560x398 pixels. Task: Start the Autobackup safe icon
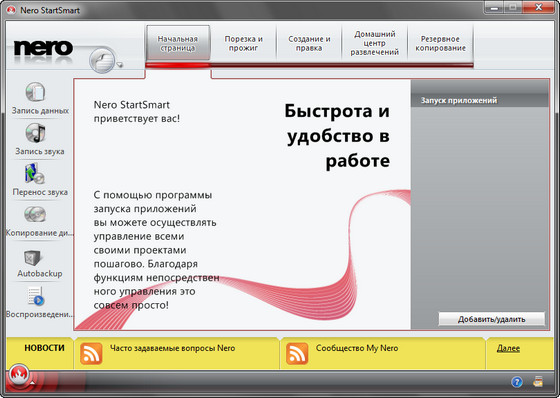coord(32,257)
